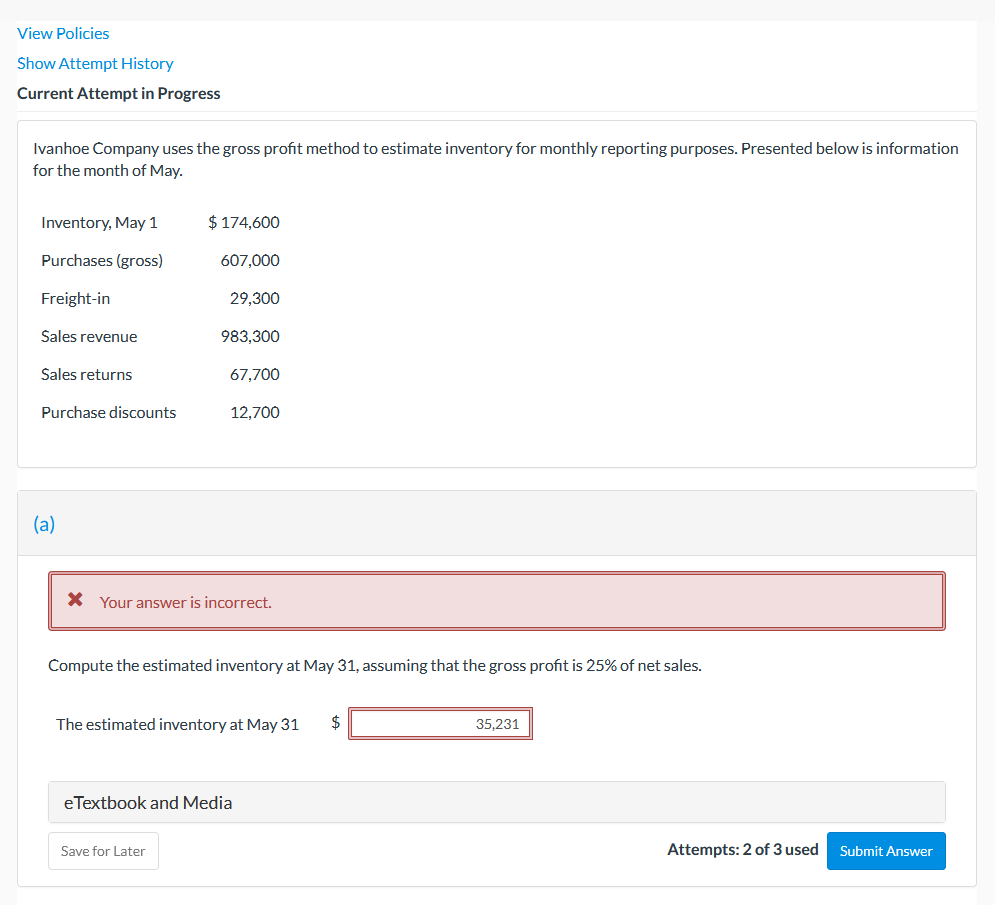
Task: Select the estimated inventory answer field
Action: [440, 723]
